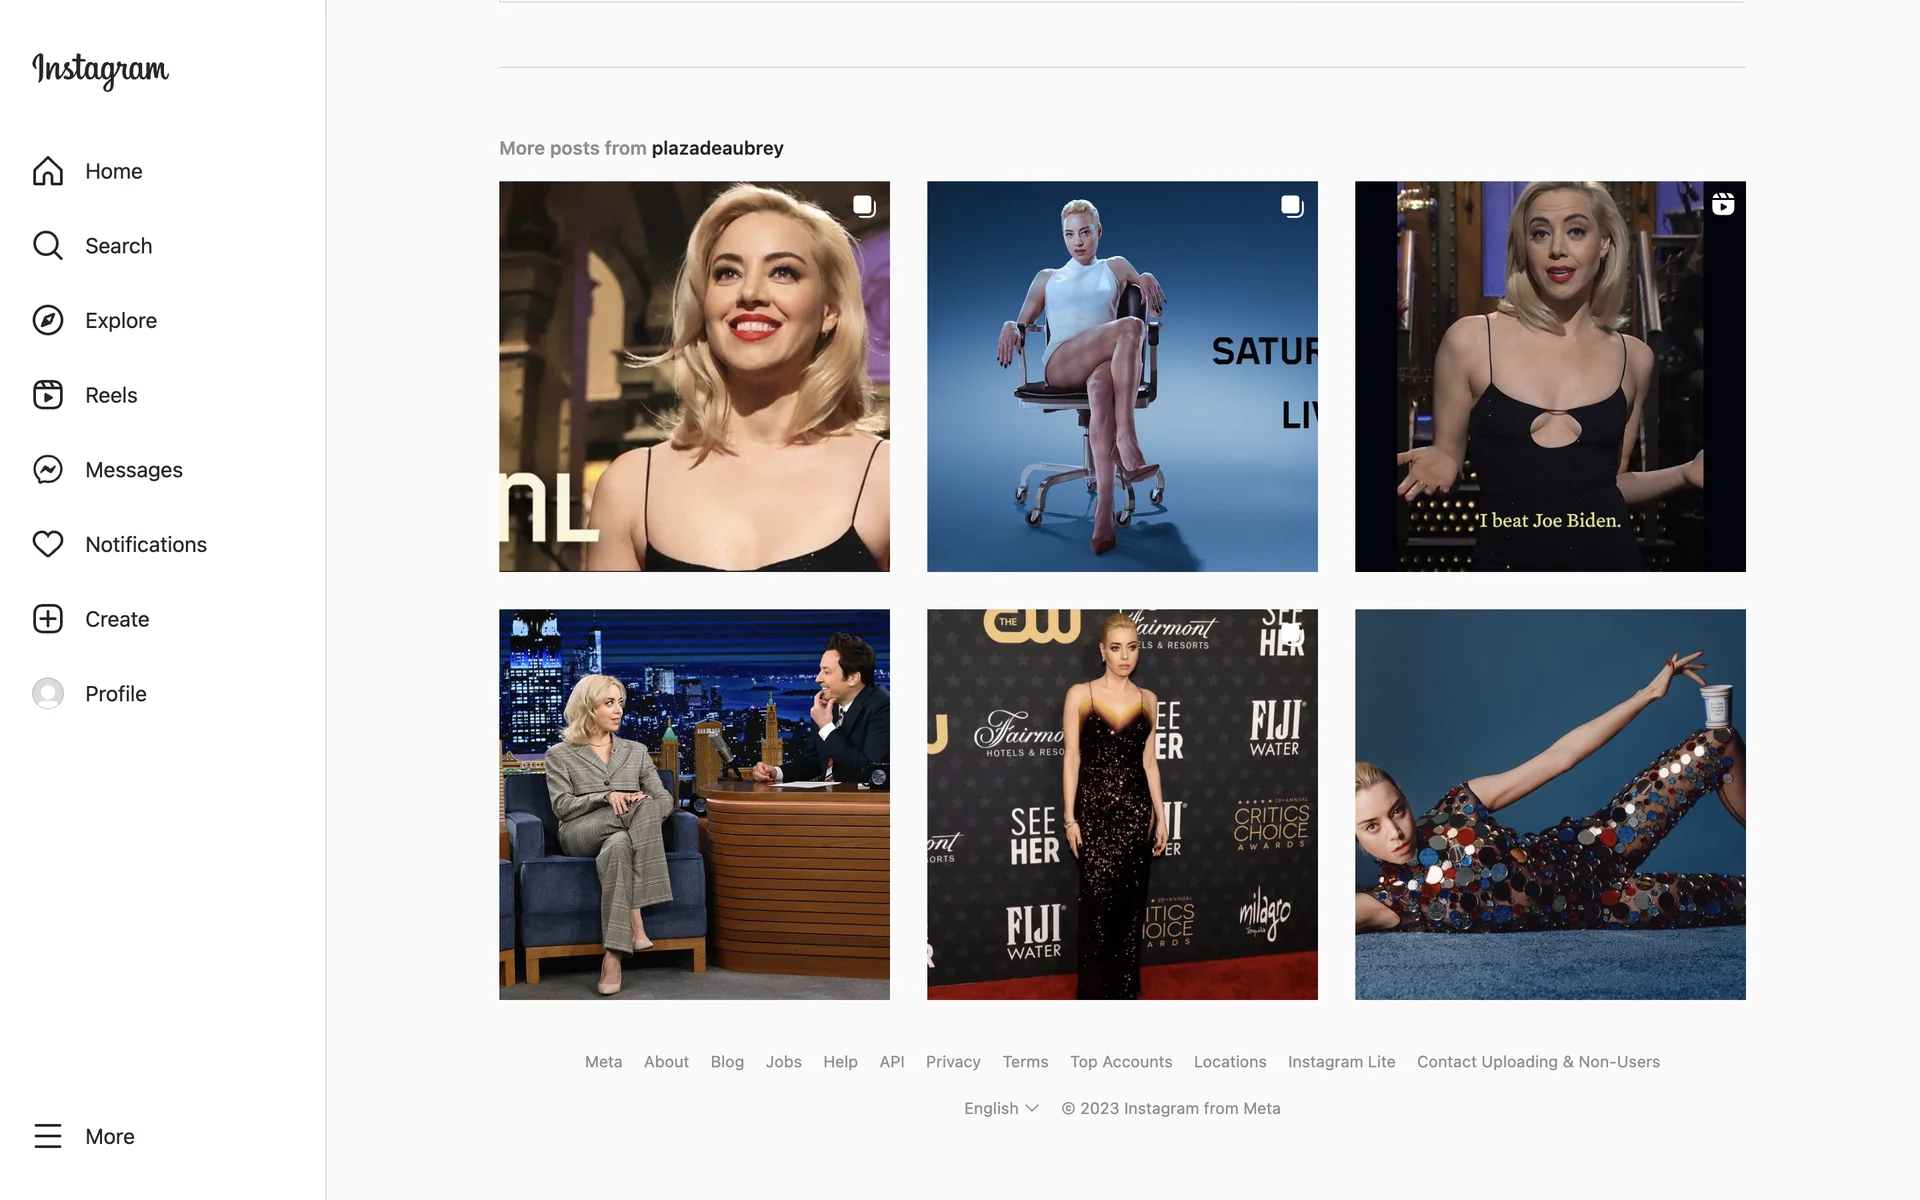This screenshot has width=1920, height=1200.
Task: Expand the More hamburger menu
Action: click(x=48, y=1136)
